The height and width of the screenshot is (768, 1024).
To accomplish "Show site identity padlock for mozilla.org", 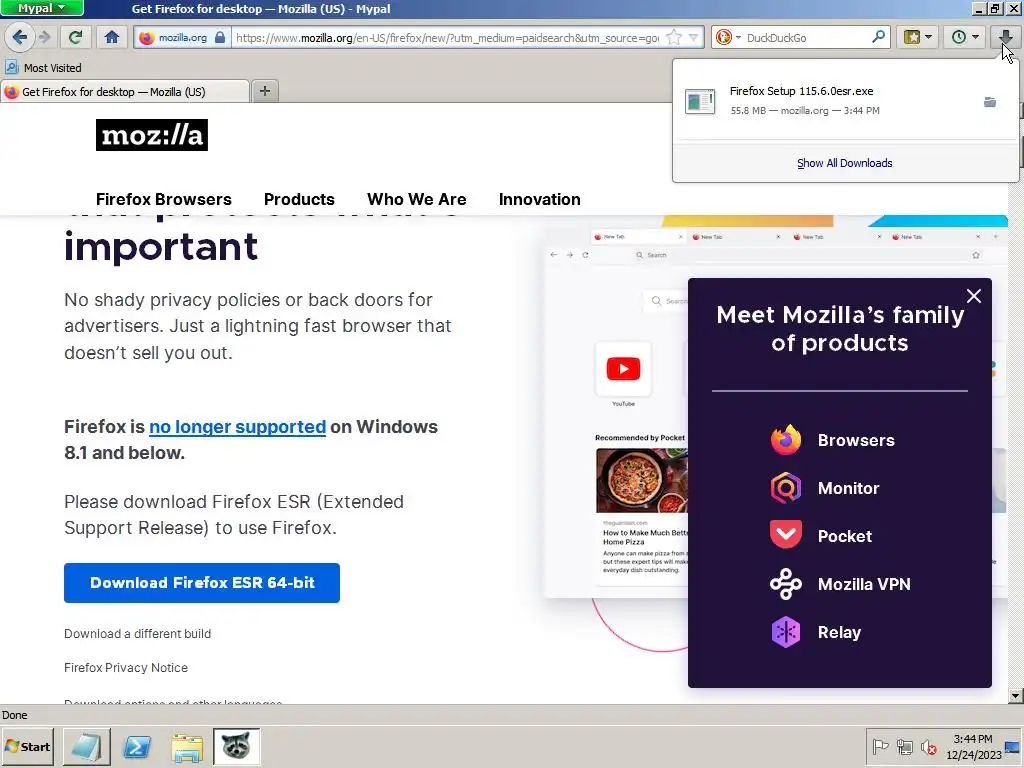I will point(220,37).
